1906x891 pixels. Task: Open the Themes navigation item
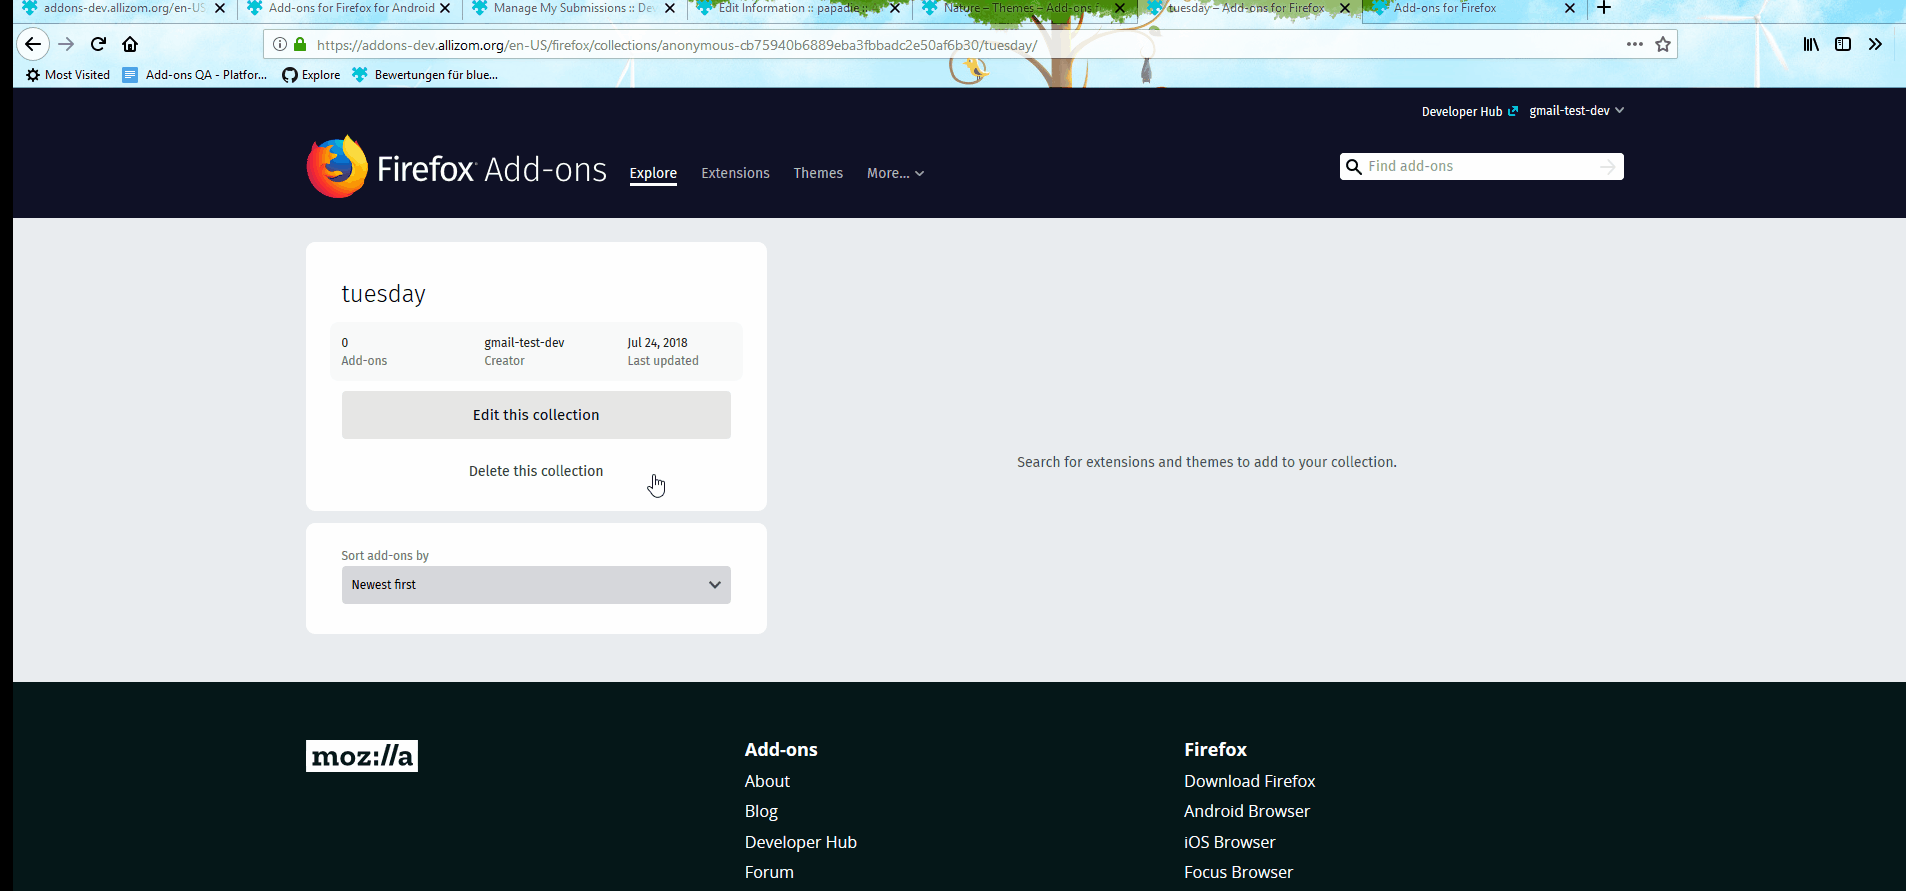point(818,173)
